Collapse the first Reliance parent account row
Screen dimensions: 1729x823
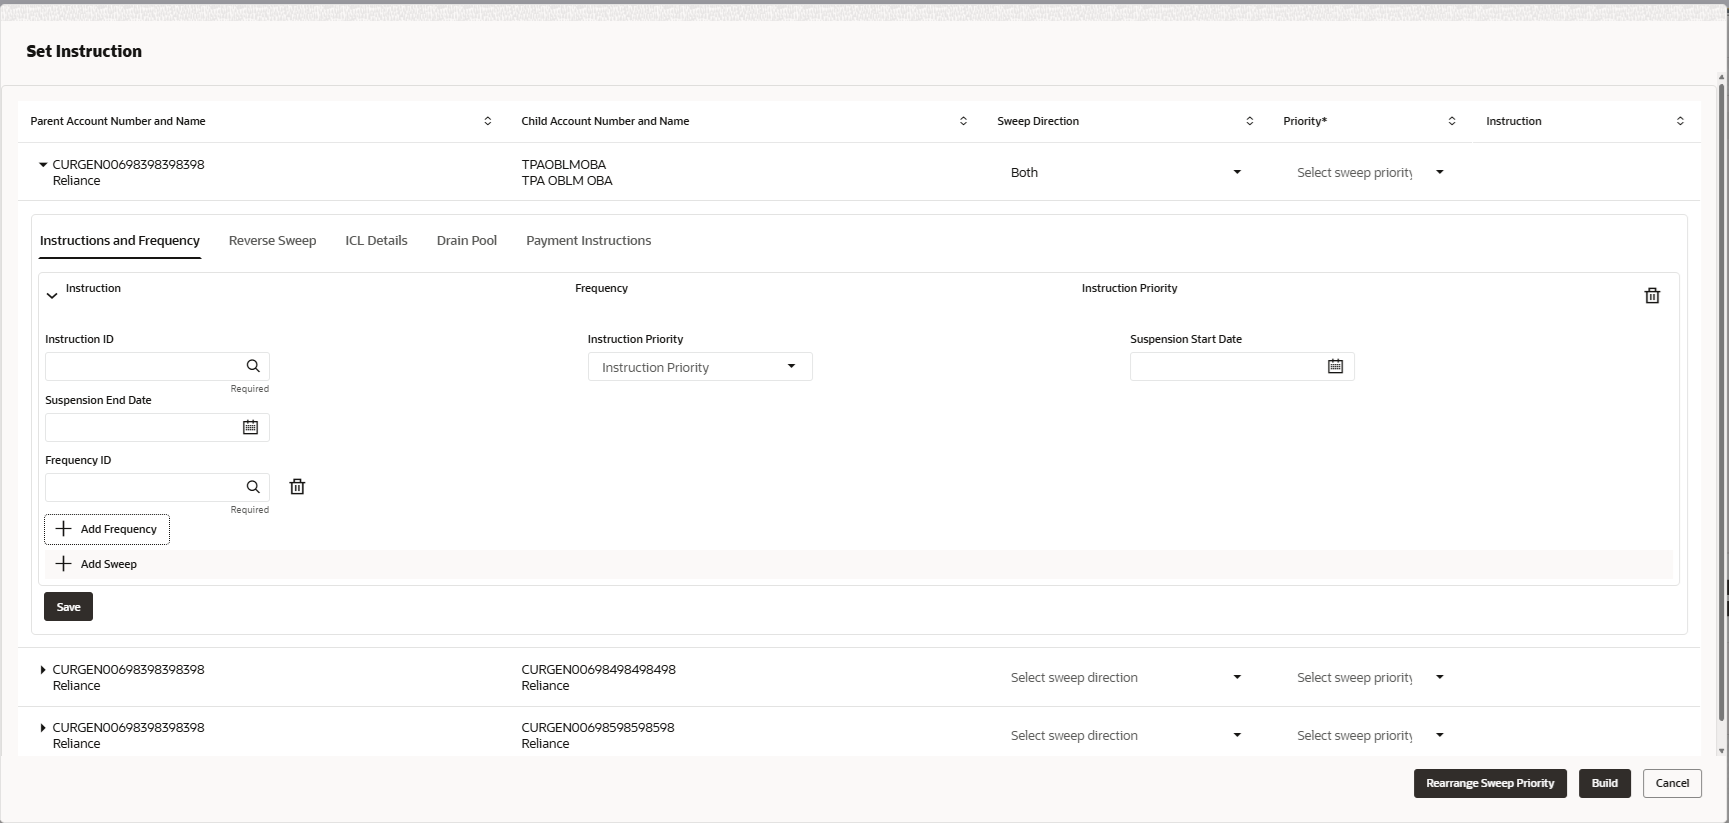[43, 165]
